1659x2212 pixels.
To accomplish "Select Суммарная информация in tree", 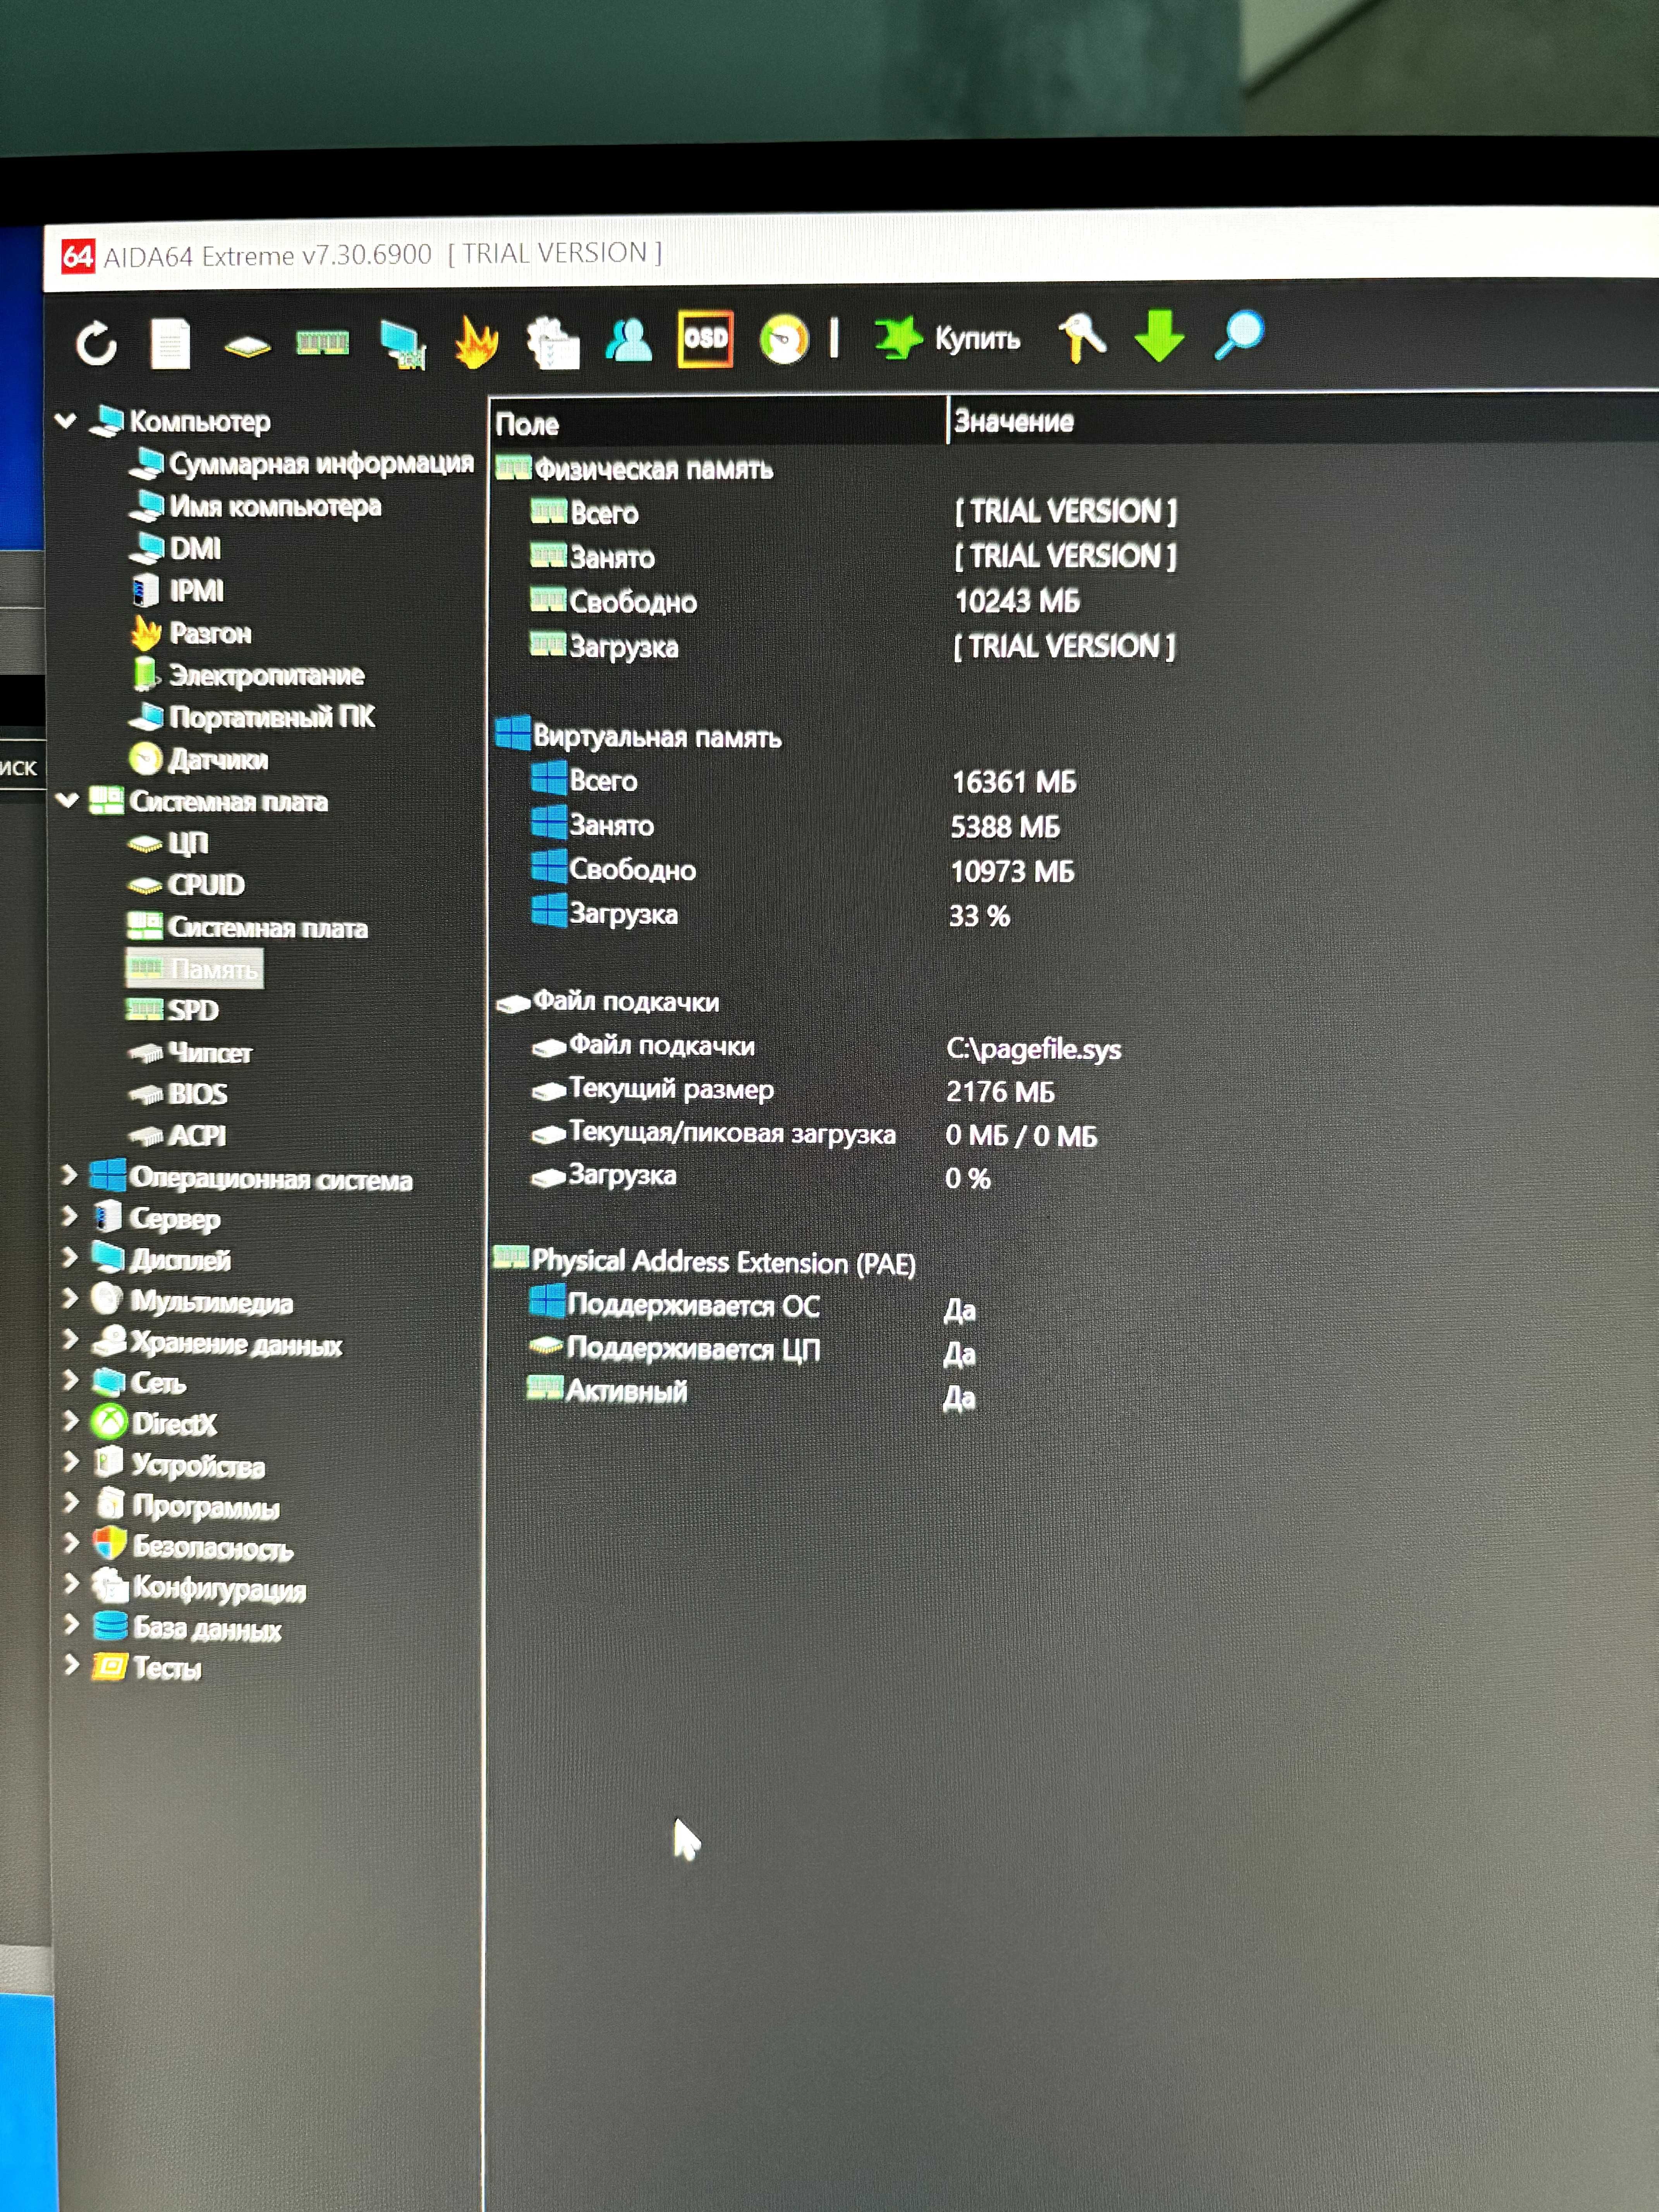I will click(x=302, y=463).
